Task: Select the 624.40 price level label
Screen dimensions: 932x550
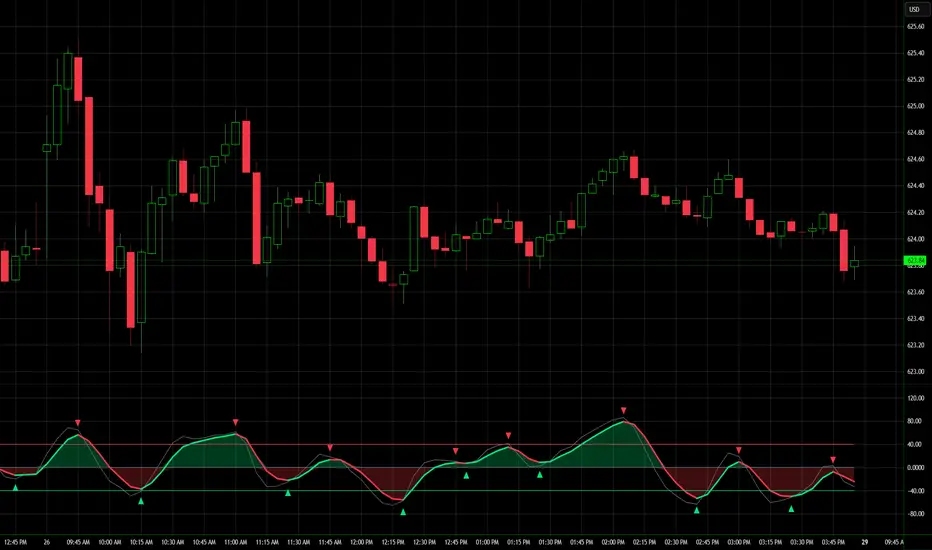Action: pos(915,186)
